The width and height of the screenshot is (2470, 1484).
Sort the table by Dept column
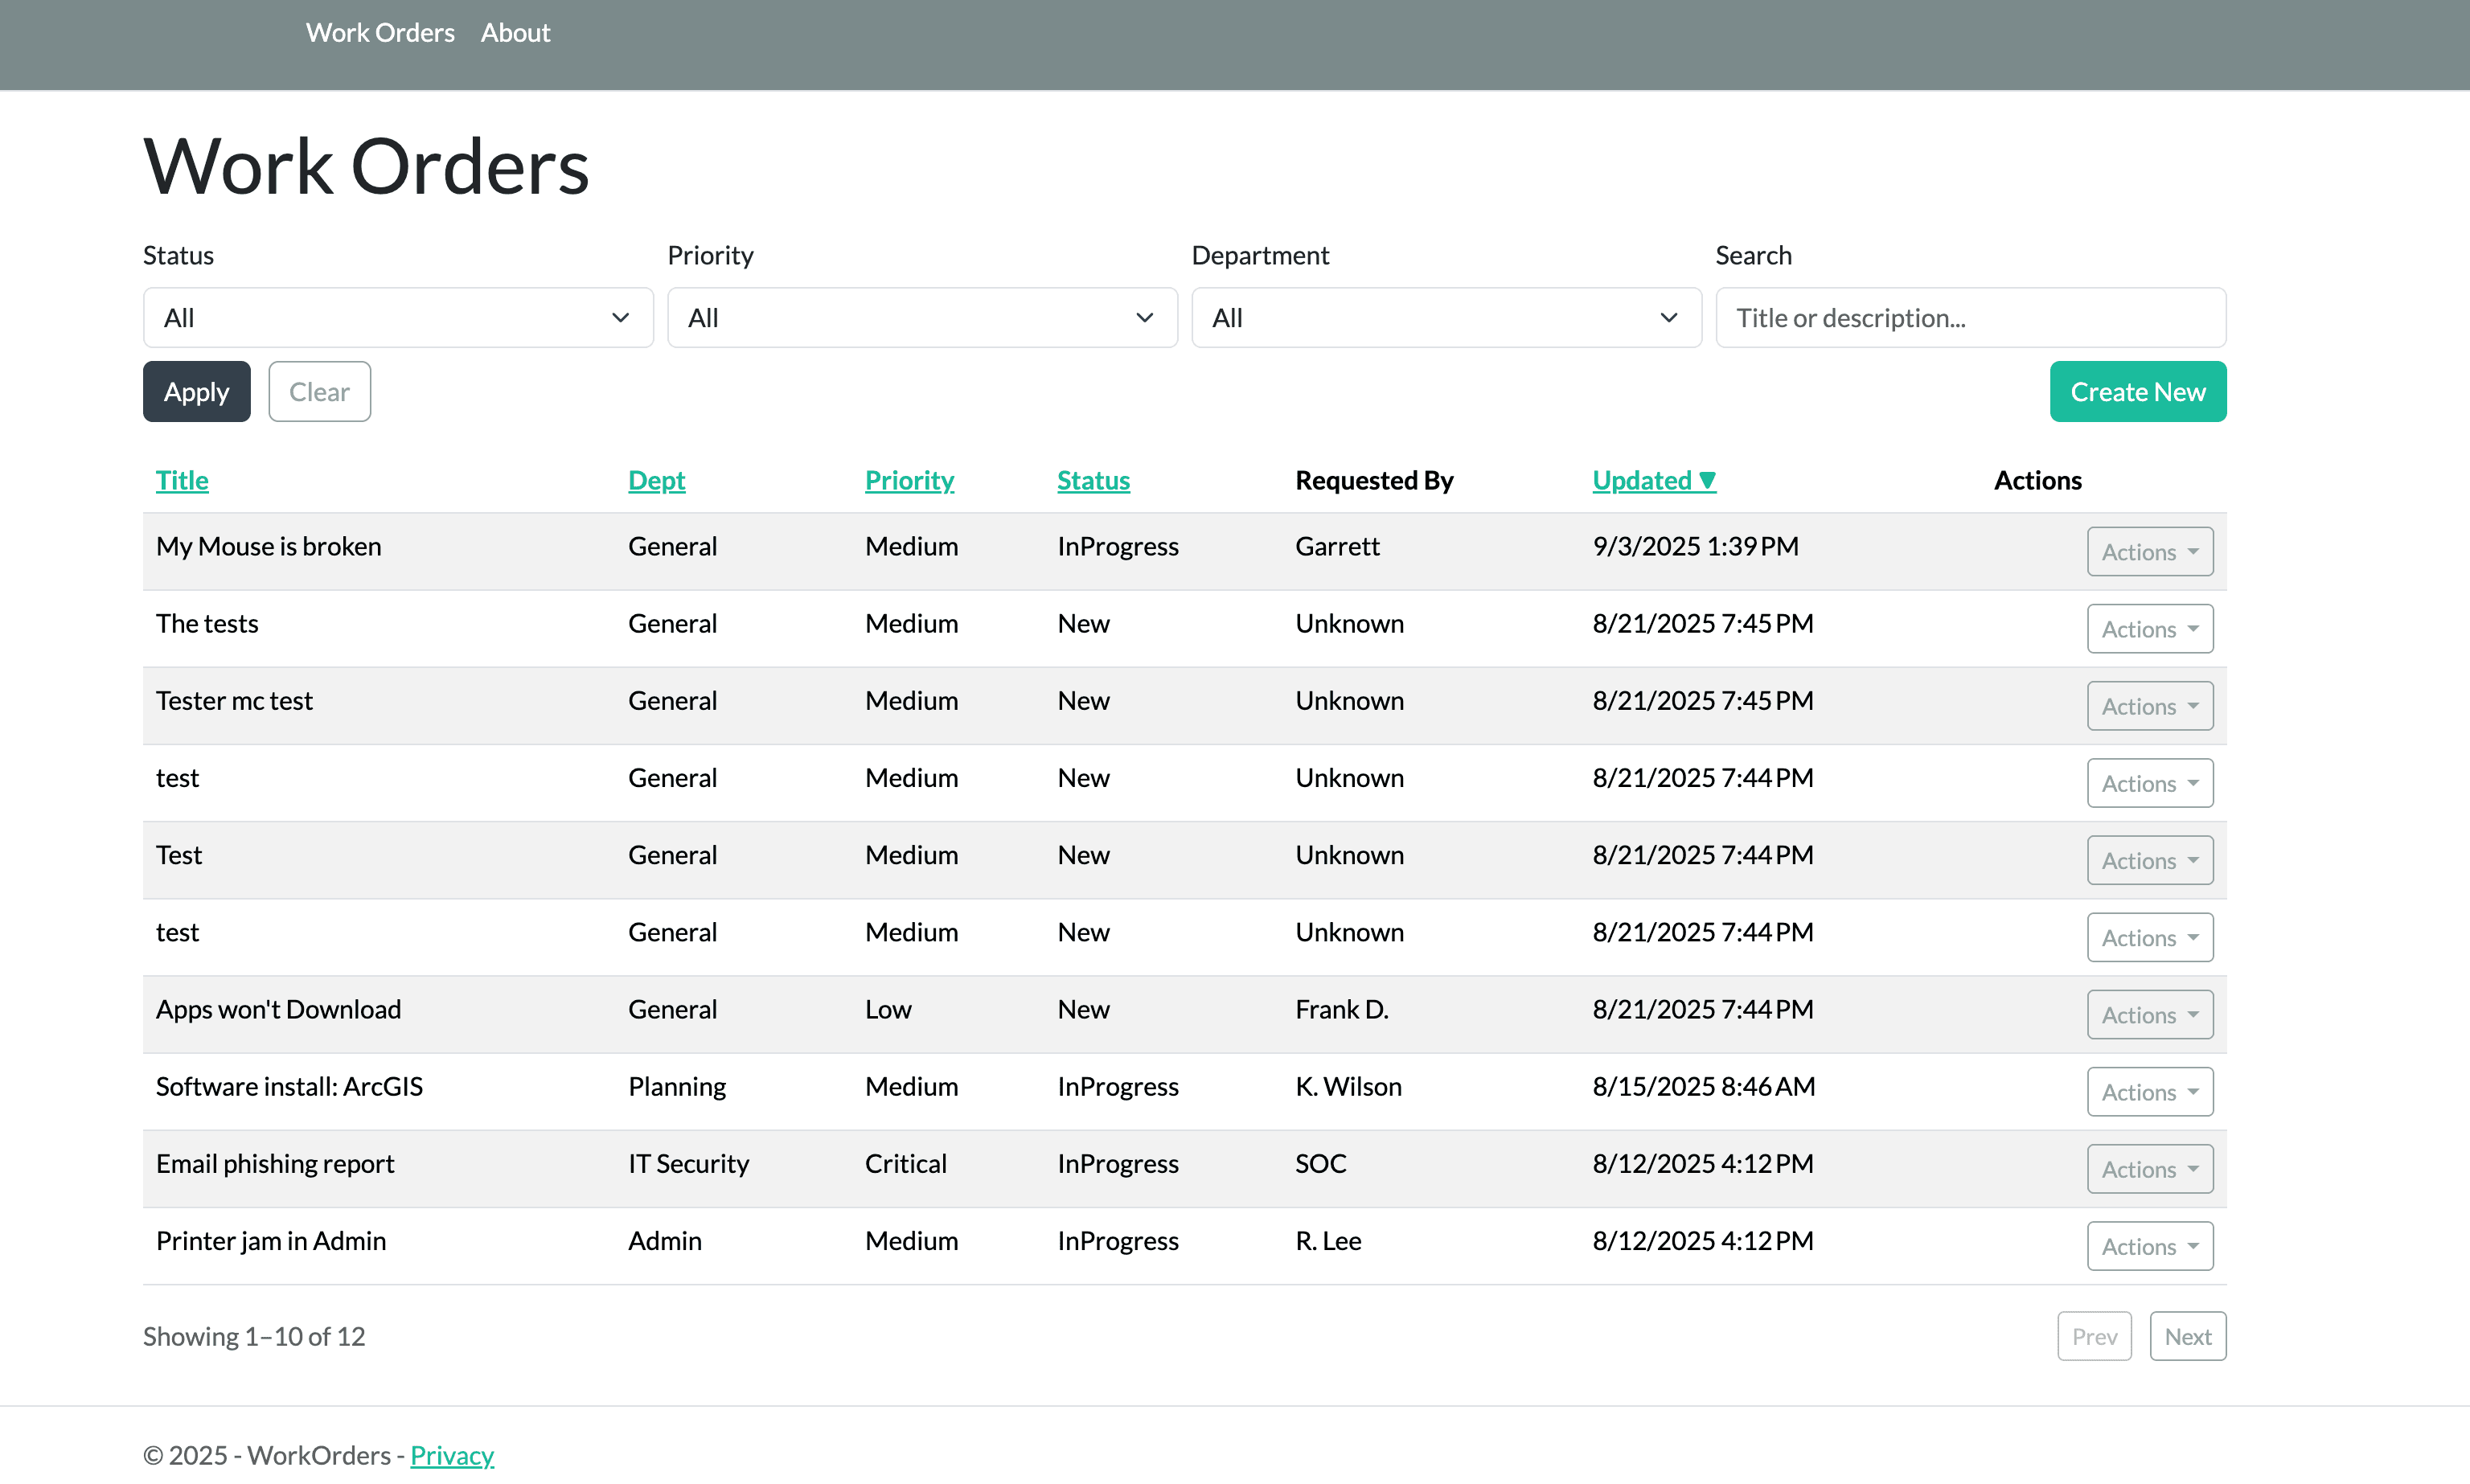click(656, 480)
